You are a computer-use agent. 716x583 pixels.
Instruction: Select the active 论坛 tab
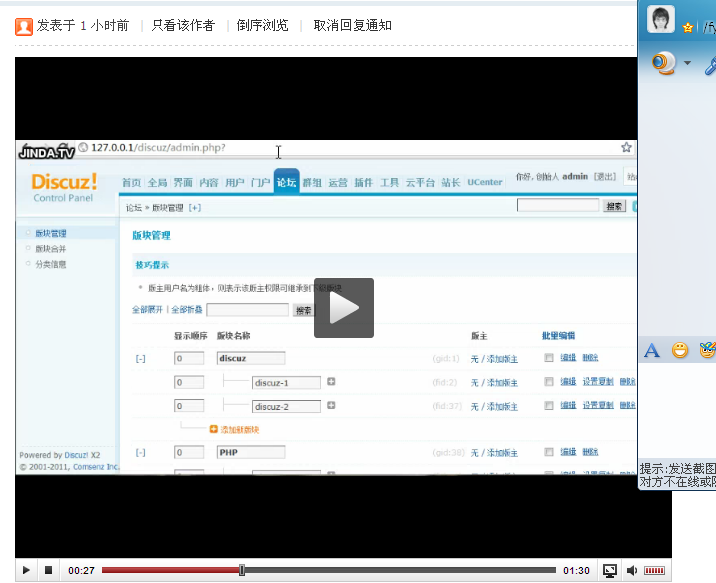(x=287, y=182)
